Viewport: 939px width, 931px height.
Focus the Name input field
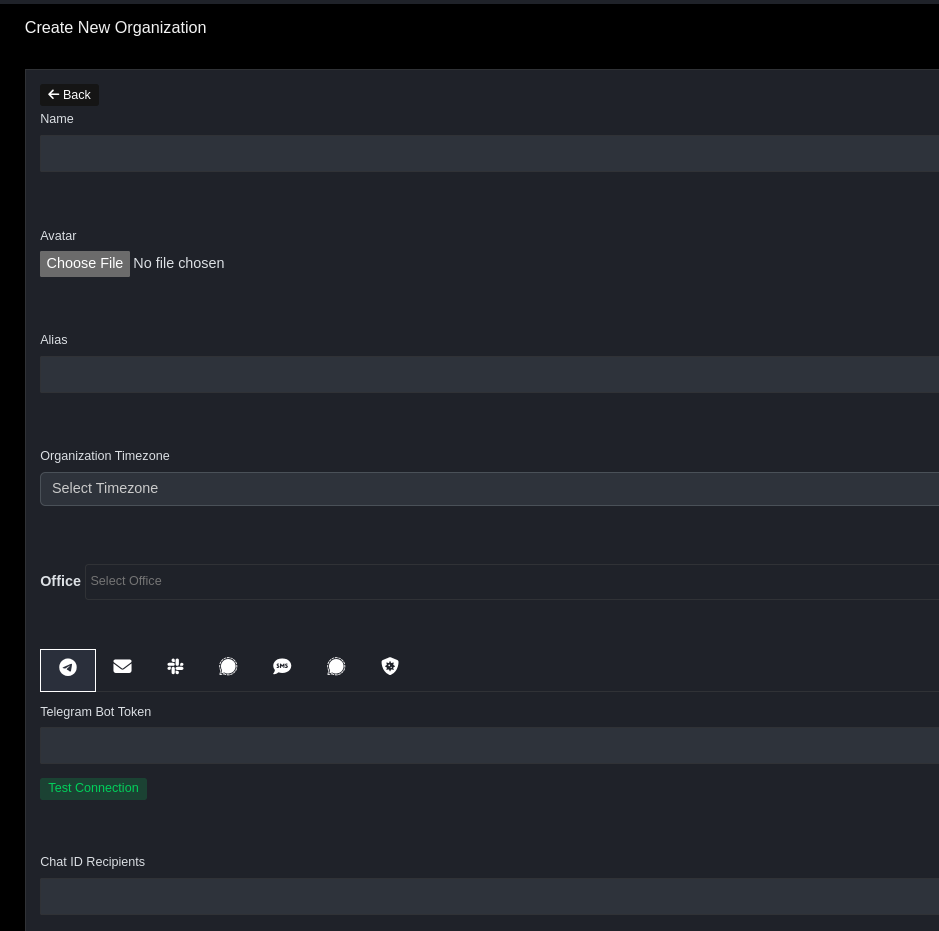point(489,154)
